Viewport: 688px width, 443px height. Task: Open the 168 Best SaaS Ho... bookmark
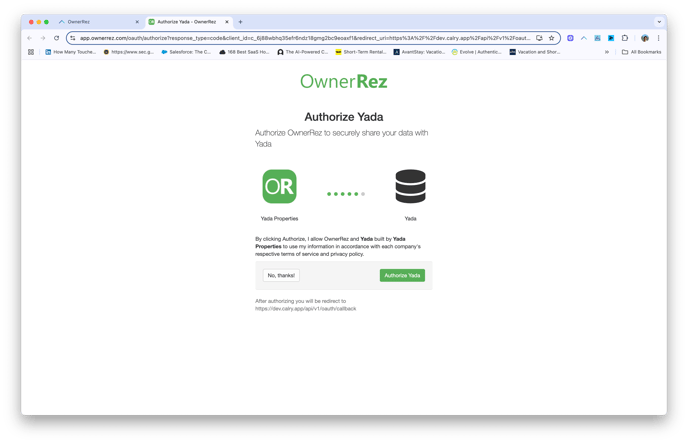click(244, 52)
